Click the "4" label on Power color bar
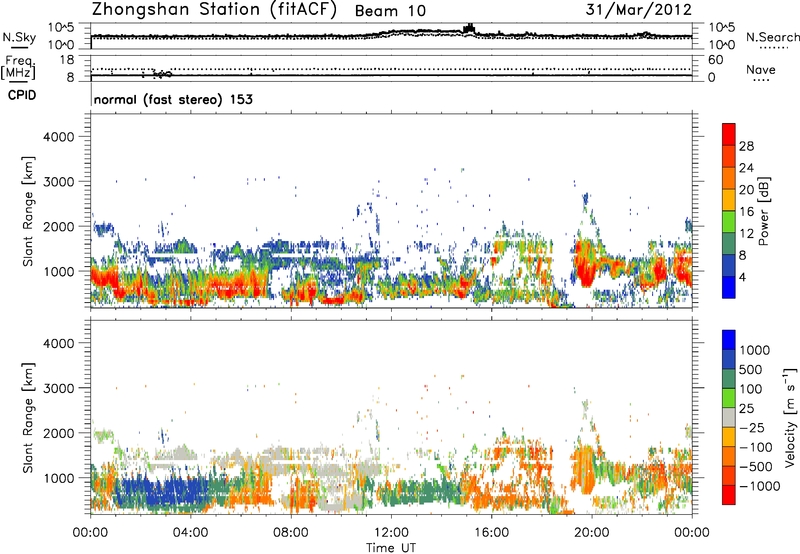This screenshot has width=800, height=554. point(742,278)
